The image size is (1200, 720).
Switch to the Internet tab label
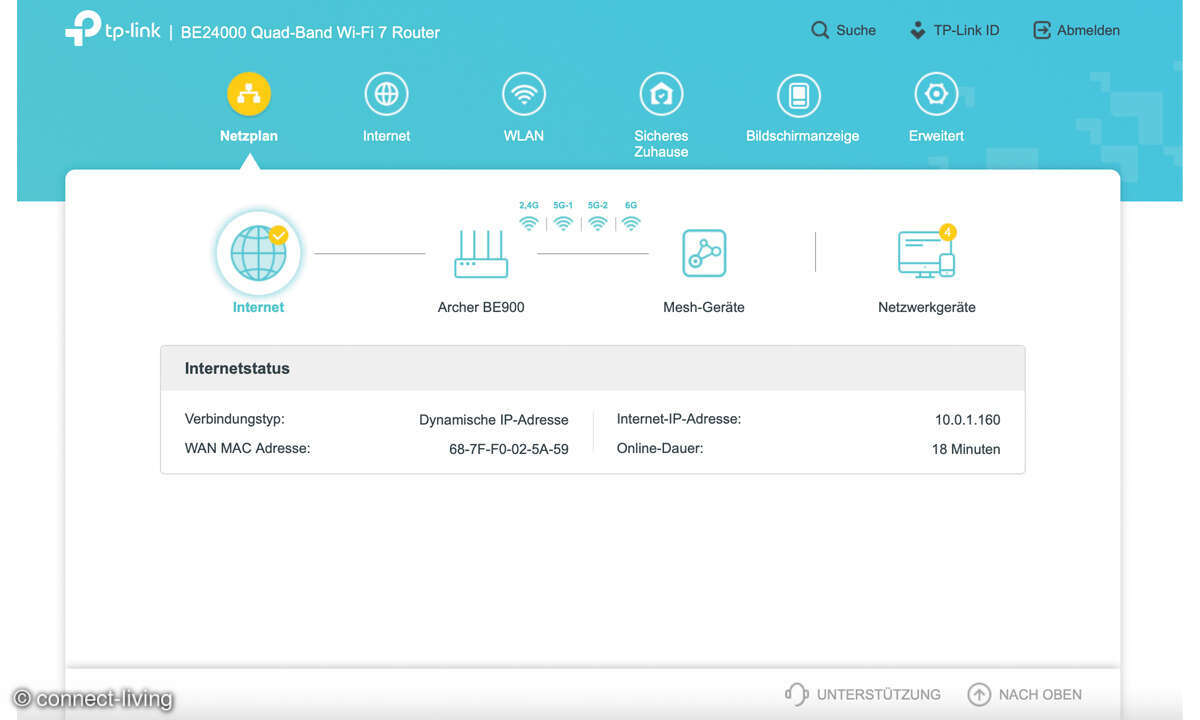pyautogui.click(x=386, y=136)
